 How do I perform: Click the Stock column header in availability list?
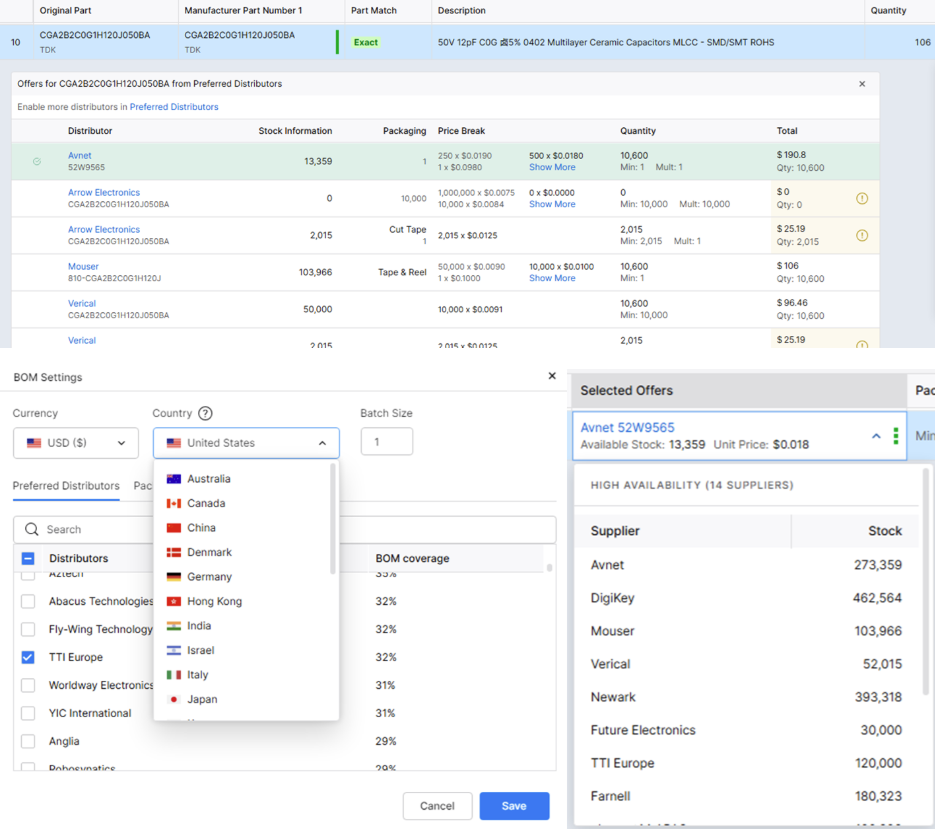[x=885, y=531]
